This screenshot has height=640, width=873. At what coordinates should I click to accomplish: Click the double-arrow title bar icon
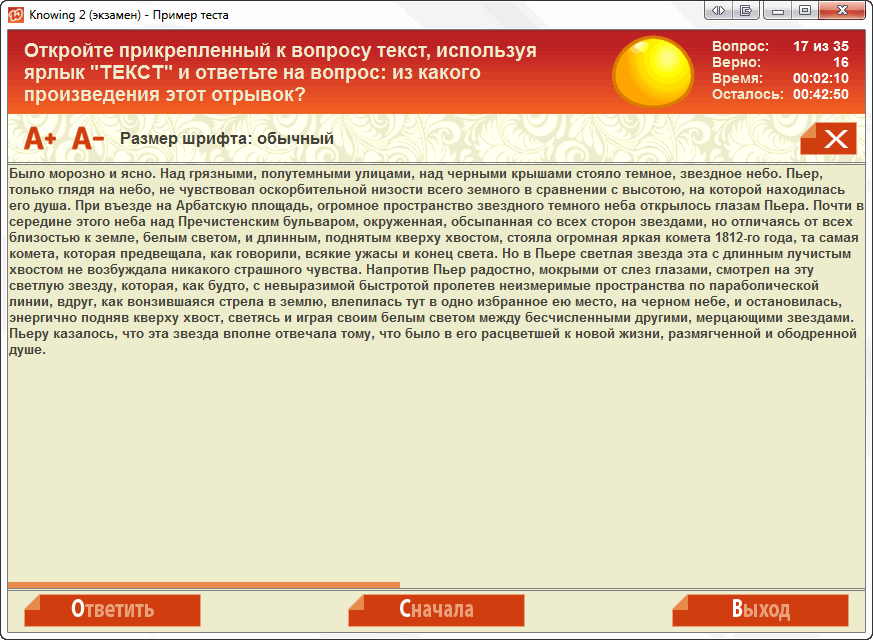[x=719, y=11]
